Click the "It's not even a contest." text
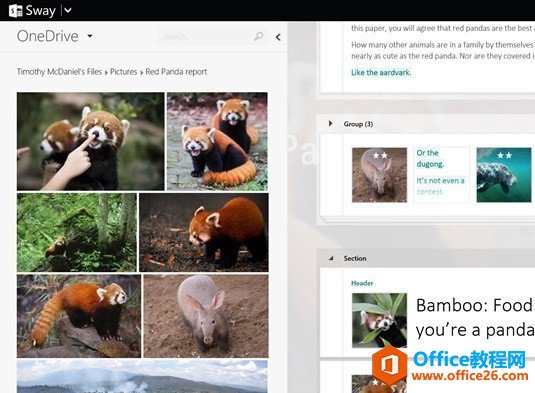 click(x=440, y=186)
